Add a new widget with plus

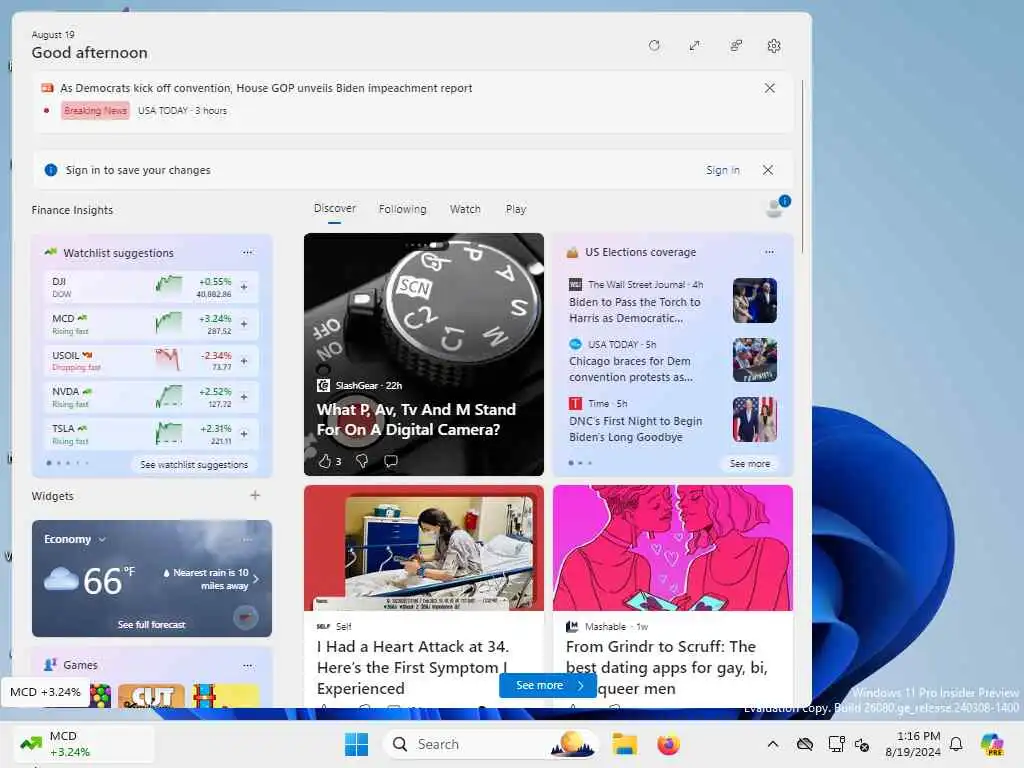pos(255,496)
